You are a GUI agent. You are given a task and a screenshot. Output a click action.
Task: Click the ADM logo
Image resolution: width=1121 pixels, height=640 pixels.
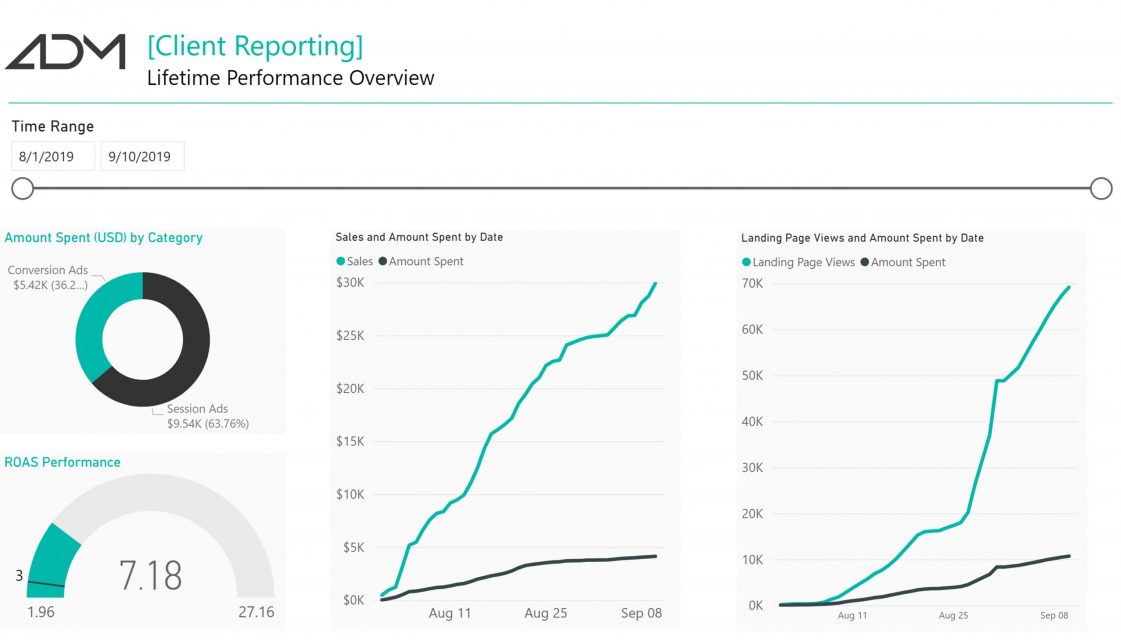tap(65, 52)
